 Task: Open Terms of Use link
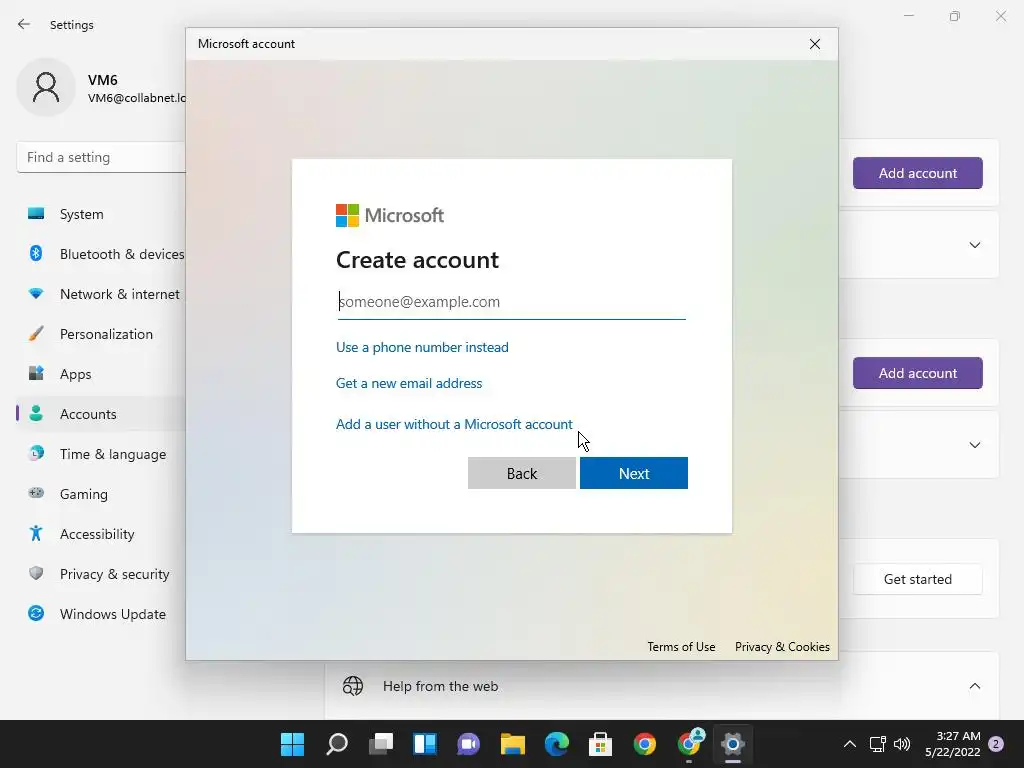tap(681, 647)
